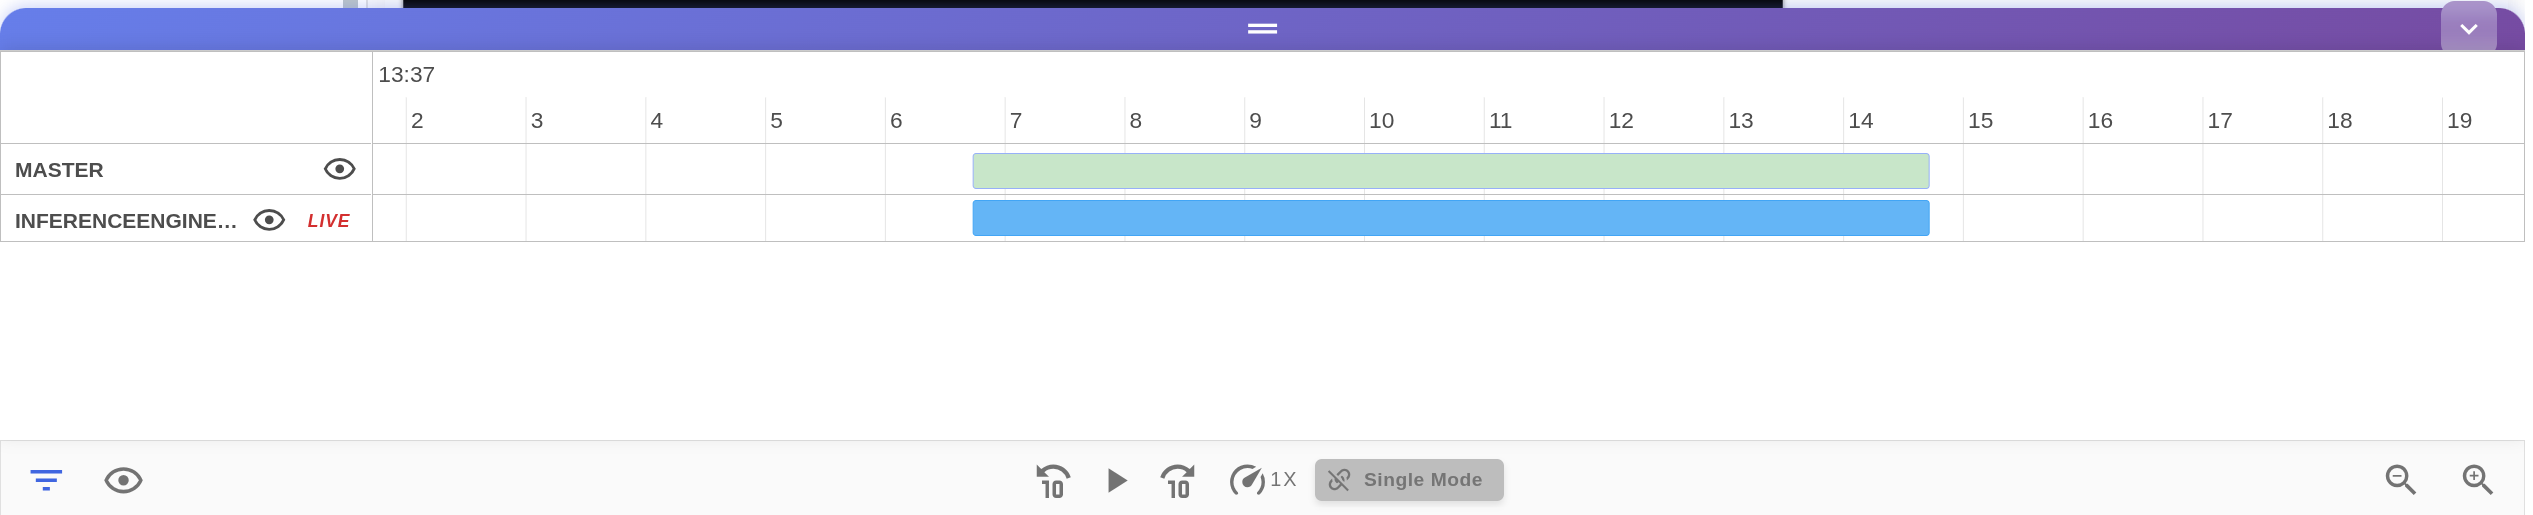Screen dimensions: 2533x515
Task: Select the blue INFERENCEENGINE track segment
Action: (x=1450, y=218)
